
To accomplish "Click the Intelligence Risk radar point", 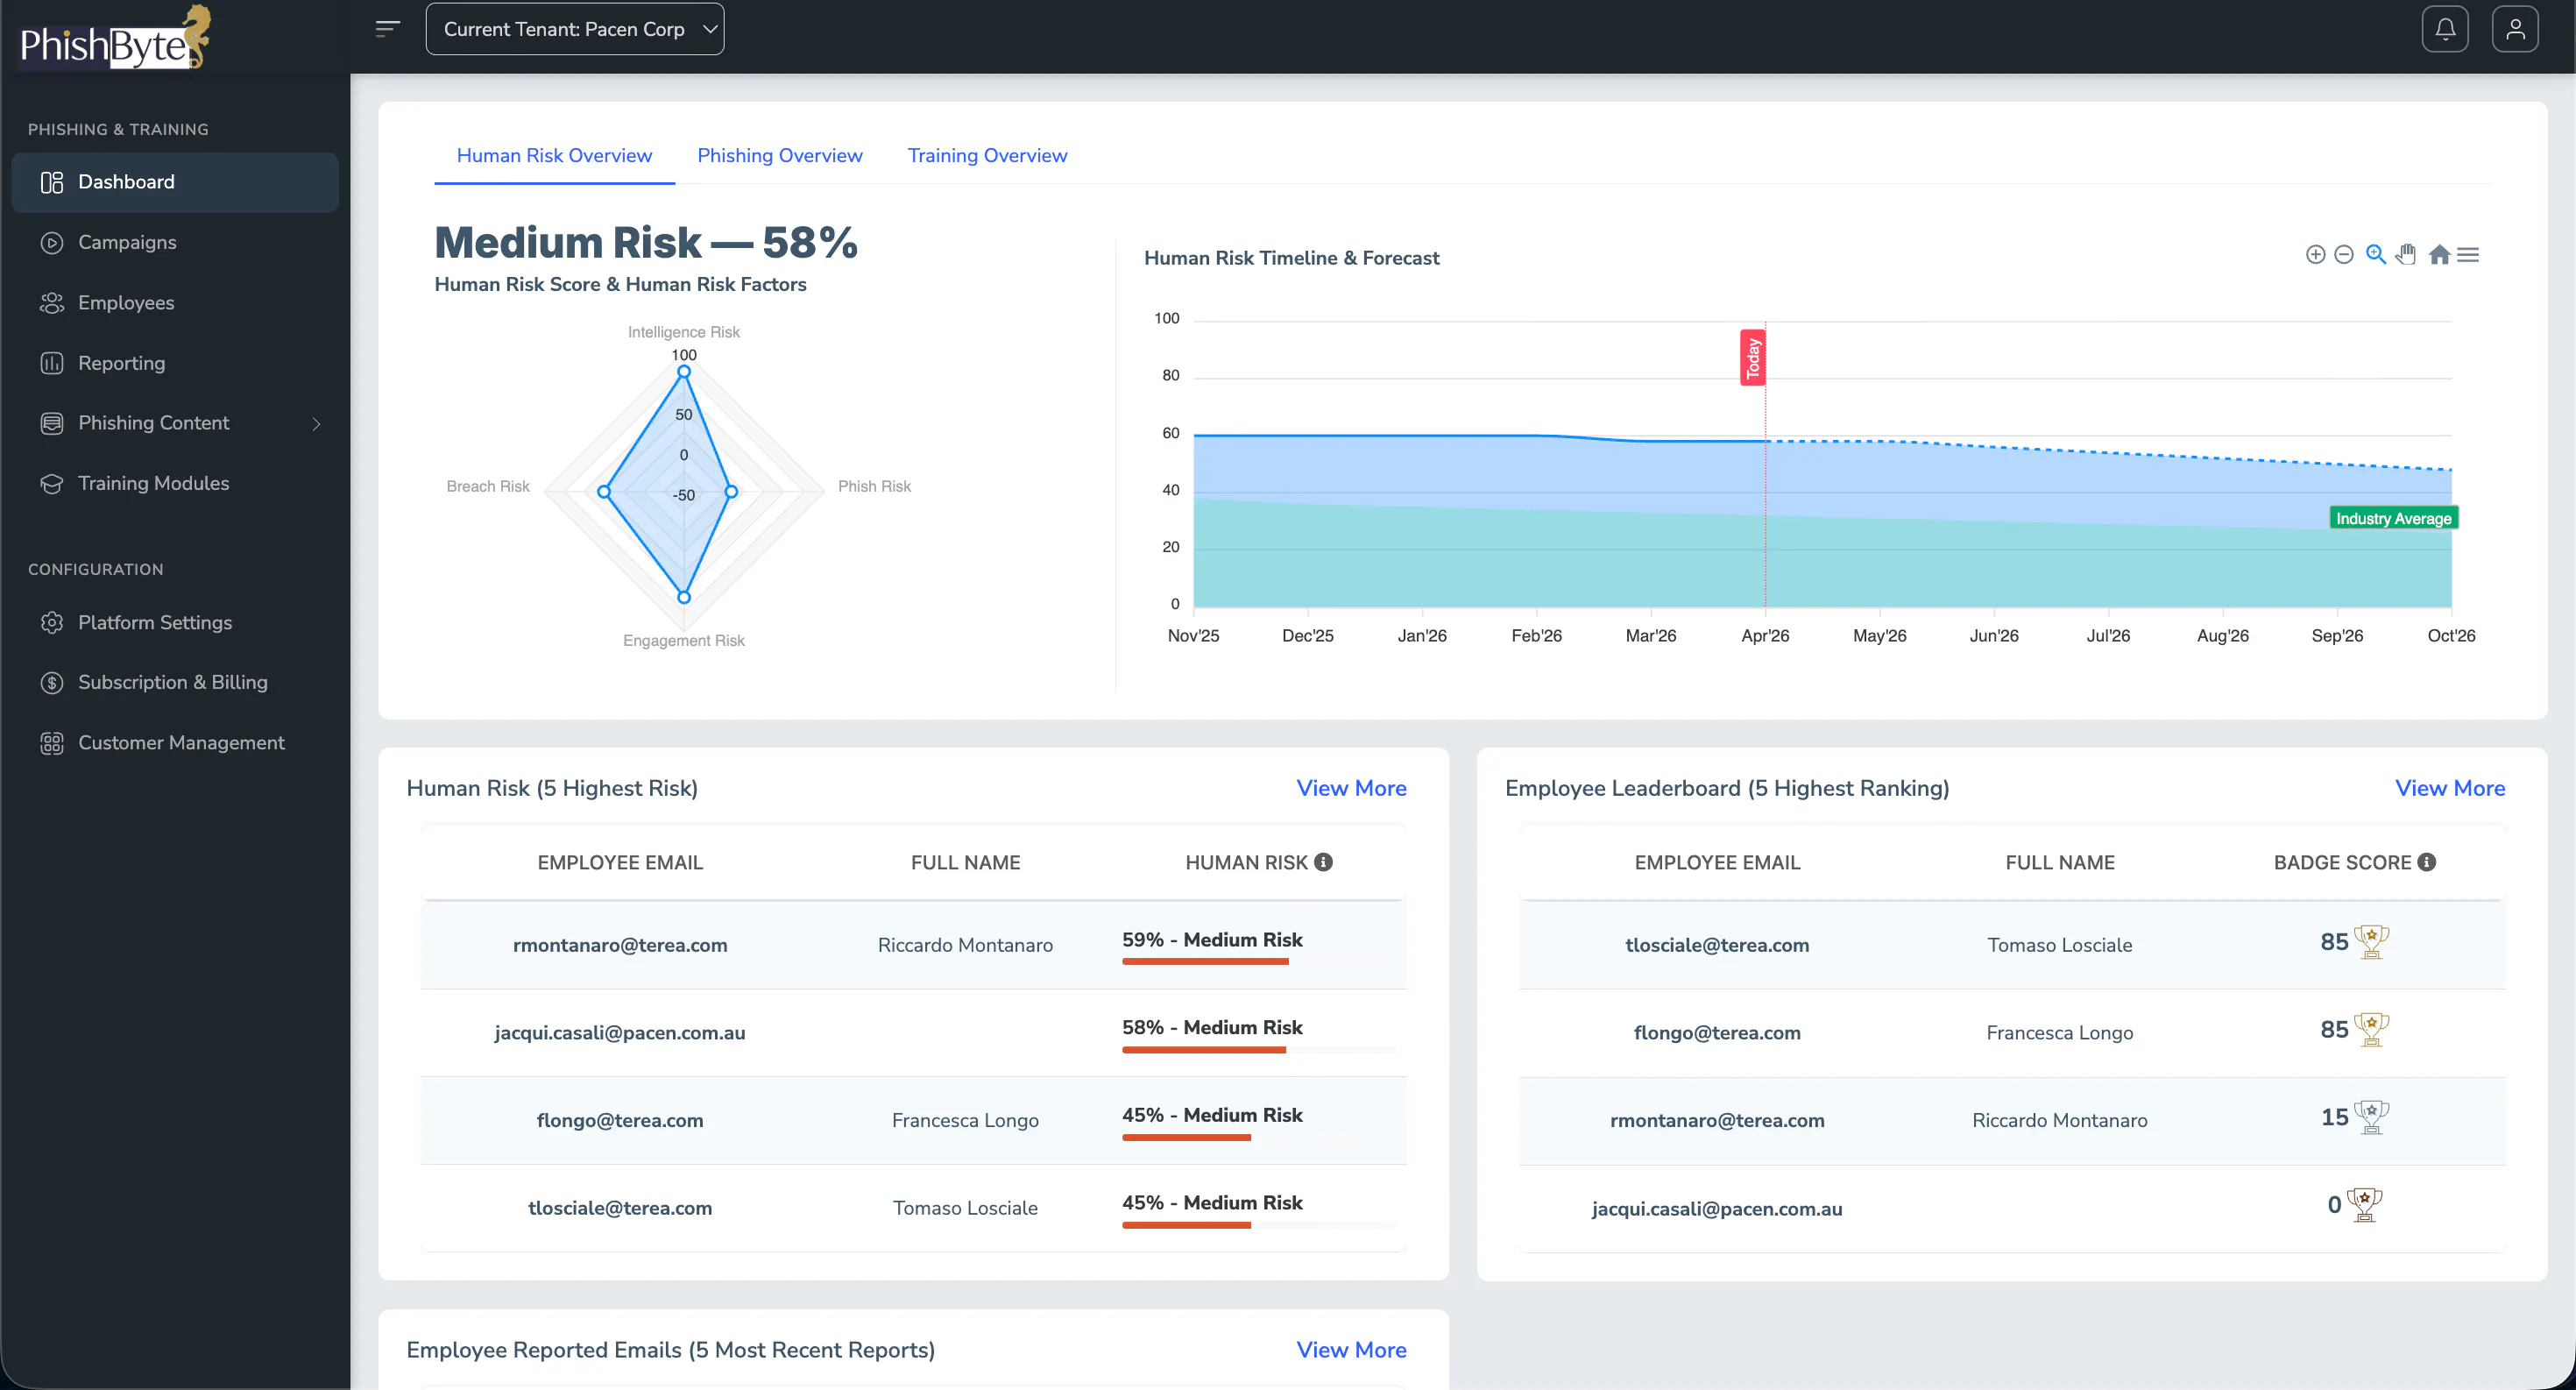I will click(x=684, y=372).
